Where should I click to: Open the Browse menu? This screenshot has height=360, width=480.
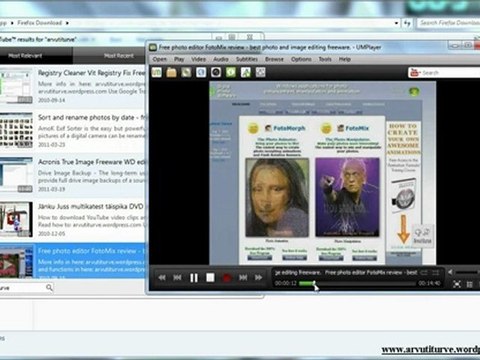[x=274, y=59]
